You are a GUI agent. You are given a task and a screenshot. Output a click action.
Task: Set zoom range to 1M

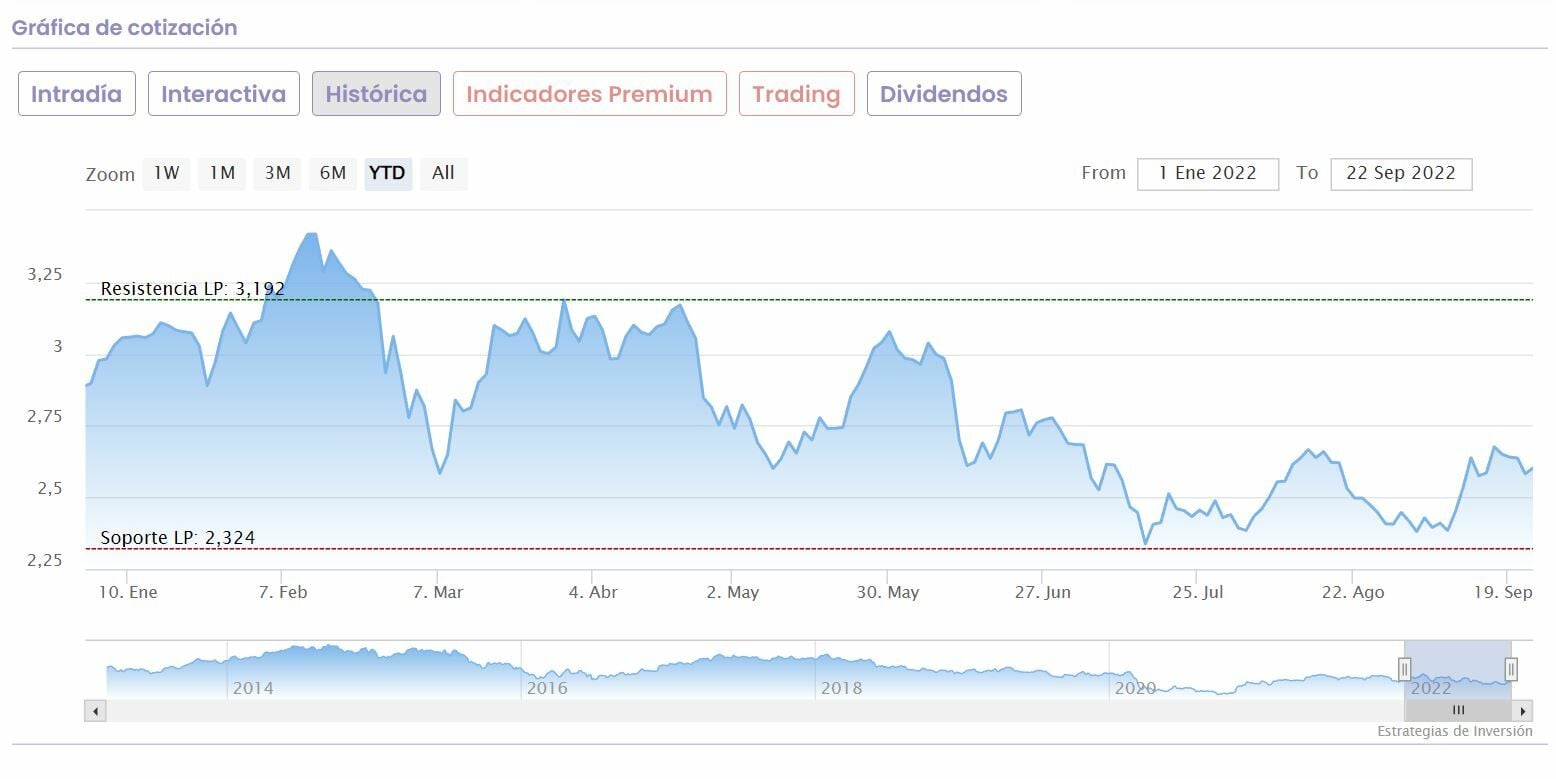(222, 173)
